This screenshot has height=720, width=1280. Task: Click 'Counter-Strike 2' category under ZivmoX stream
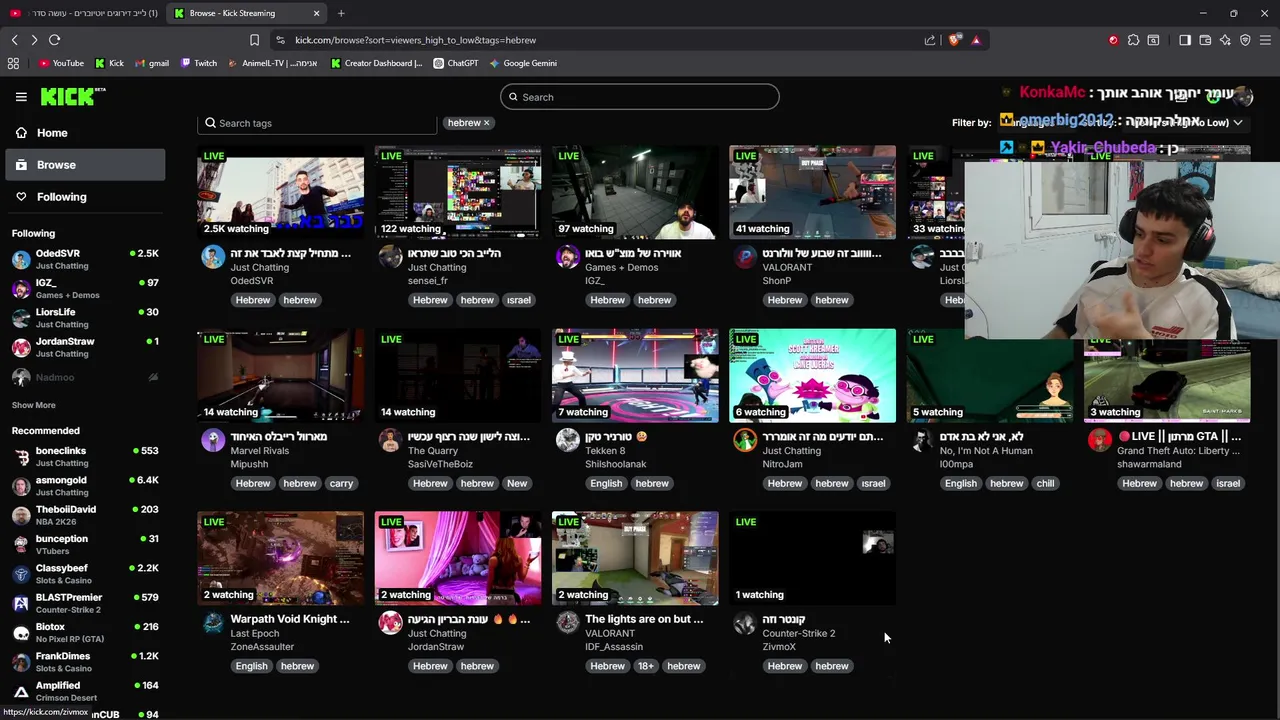(x=799, y=633)
